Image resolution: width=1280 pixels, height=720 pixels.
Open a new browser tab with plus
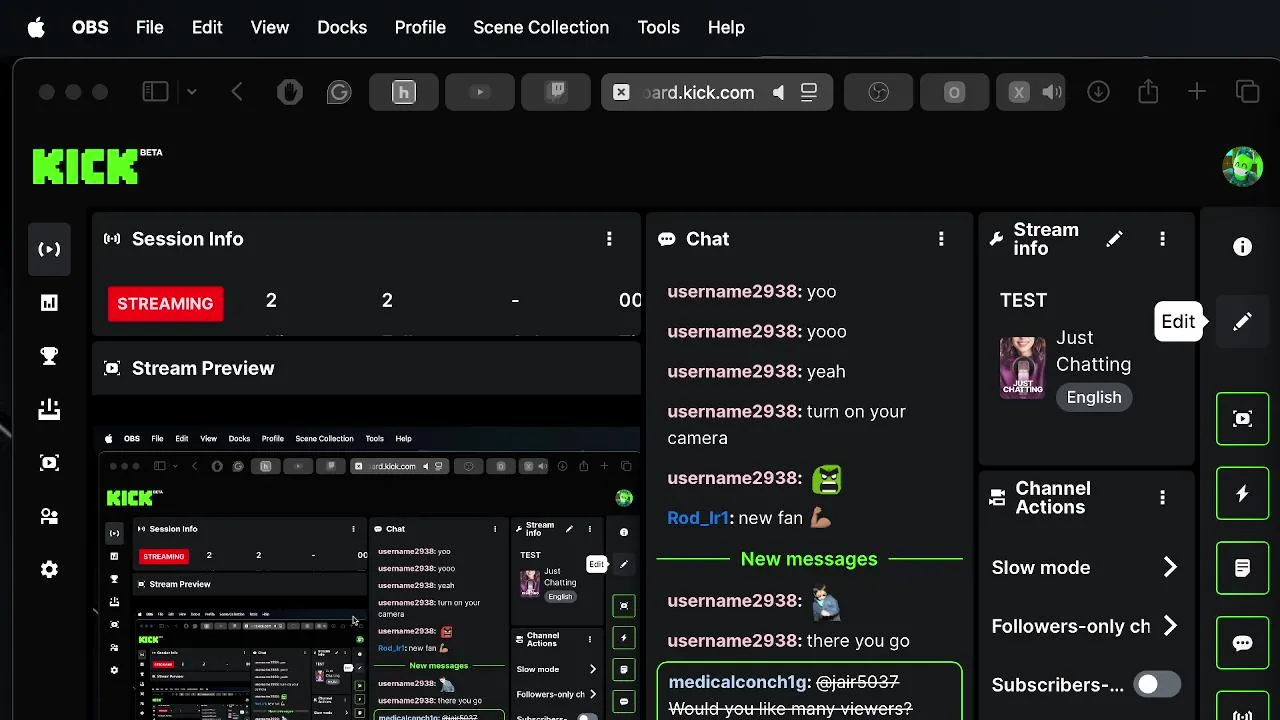(1196, 92)
